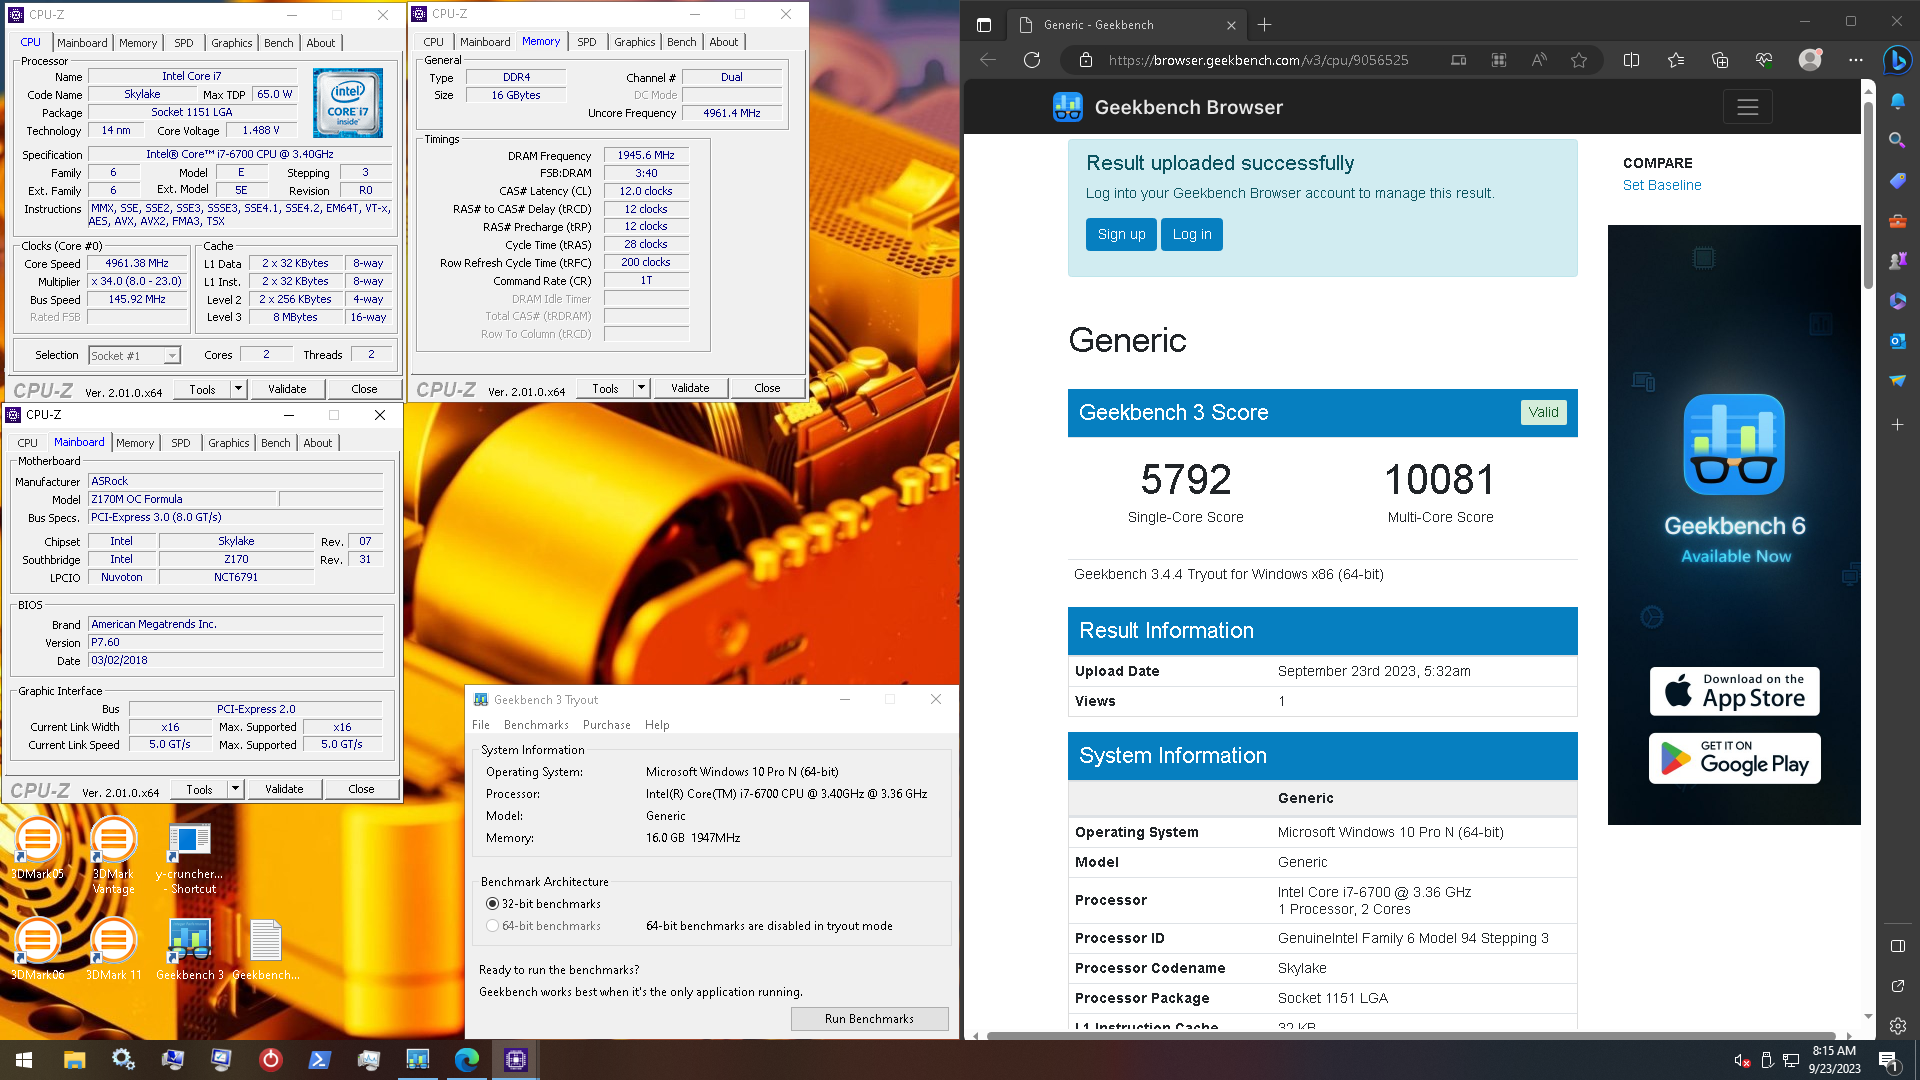The image size is (1920, 1080).
Task: Open the 3DMark 11 desktop shortcut
Action: (x=113, y=948)
